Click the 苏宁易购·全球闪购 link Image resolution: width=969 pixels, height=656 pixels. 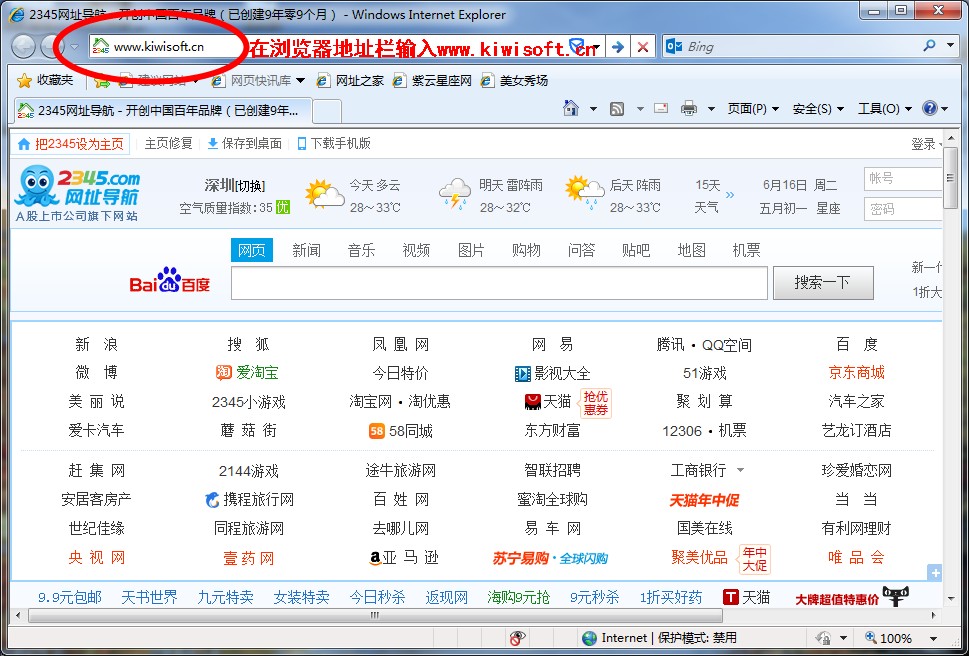click(x=550, y=558)
